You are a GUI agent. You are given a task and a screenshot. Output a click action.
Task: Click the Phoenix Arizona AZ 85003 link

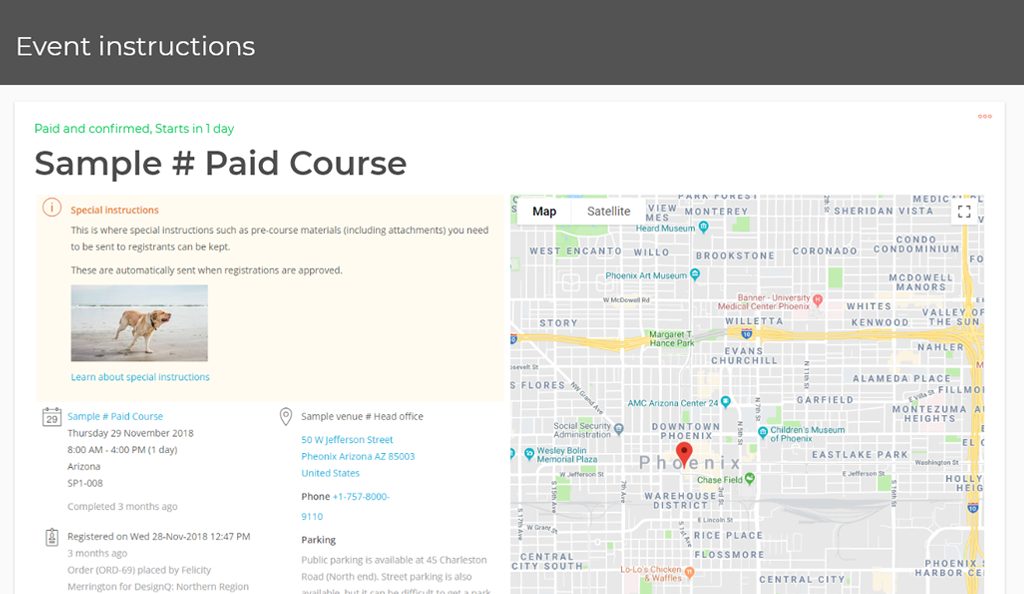[358, 456]
